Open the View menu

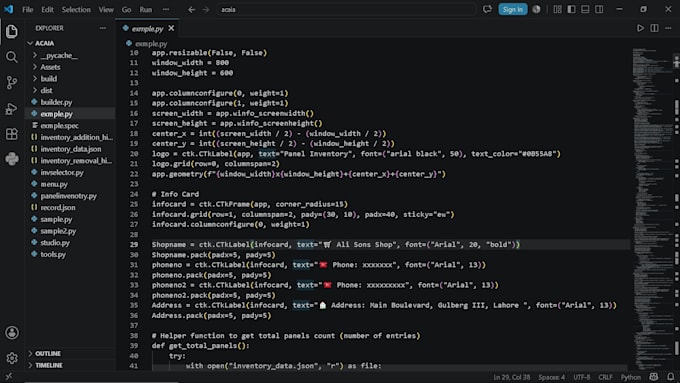[x=106, y=10]
